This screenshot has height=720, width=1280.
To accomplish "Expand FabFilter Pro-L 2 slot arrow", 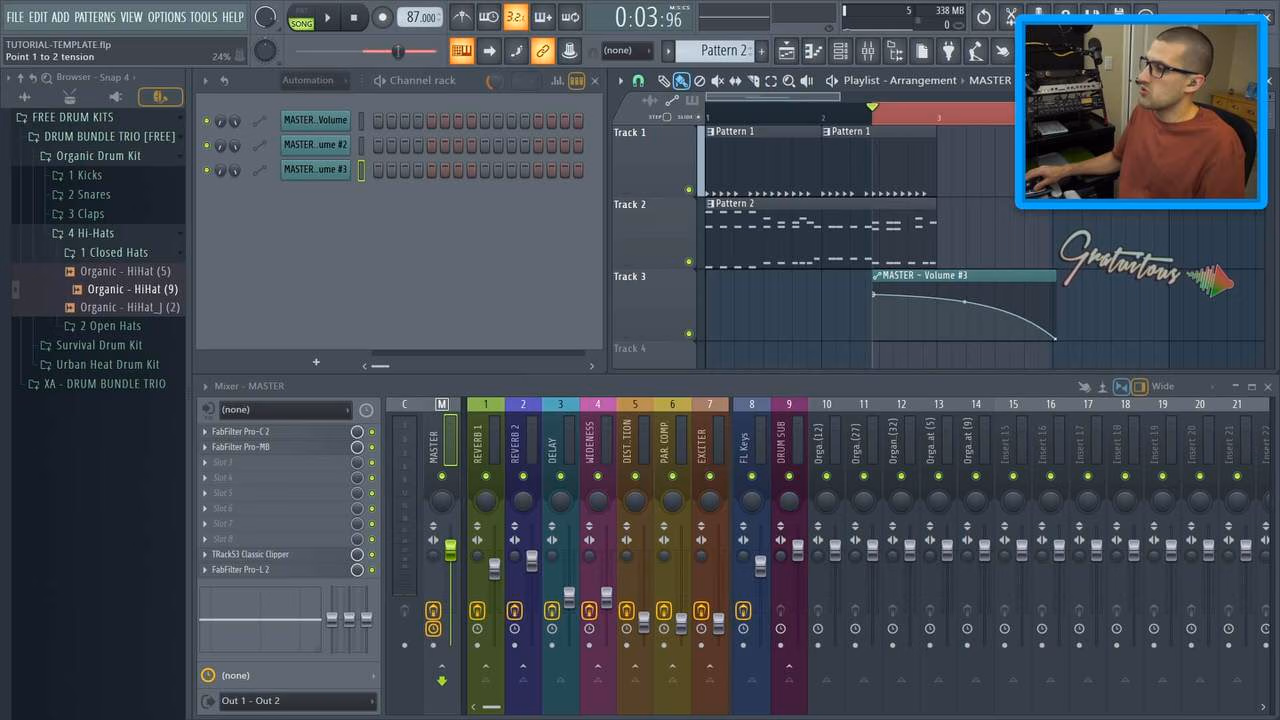I will [205, 570].
